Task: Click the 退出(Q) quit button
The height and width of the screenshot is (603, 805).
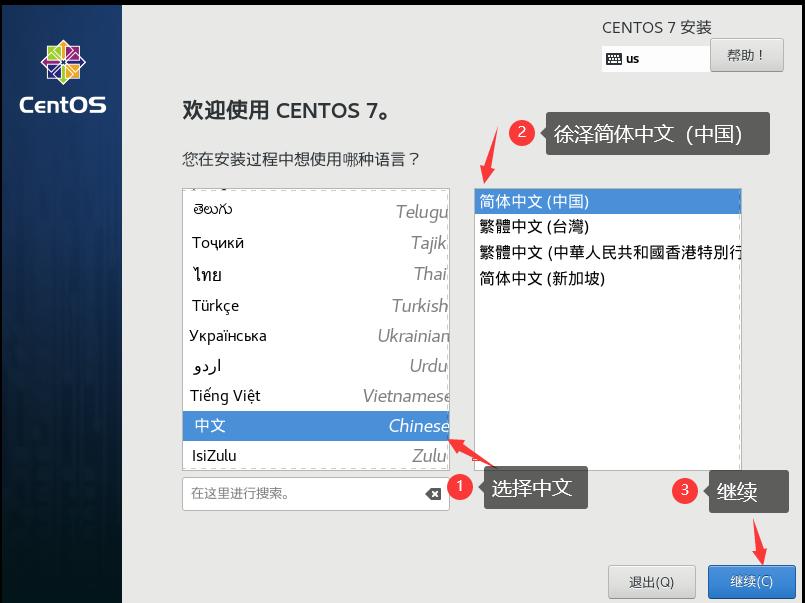Action: pyautogui.click(x=652, y=582)
